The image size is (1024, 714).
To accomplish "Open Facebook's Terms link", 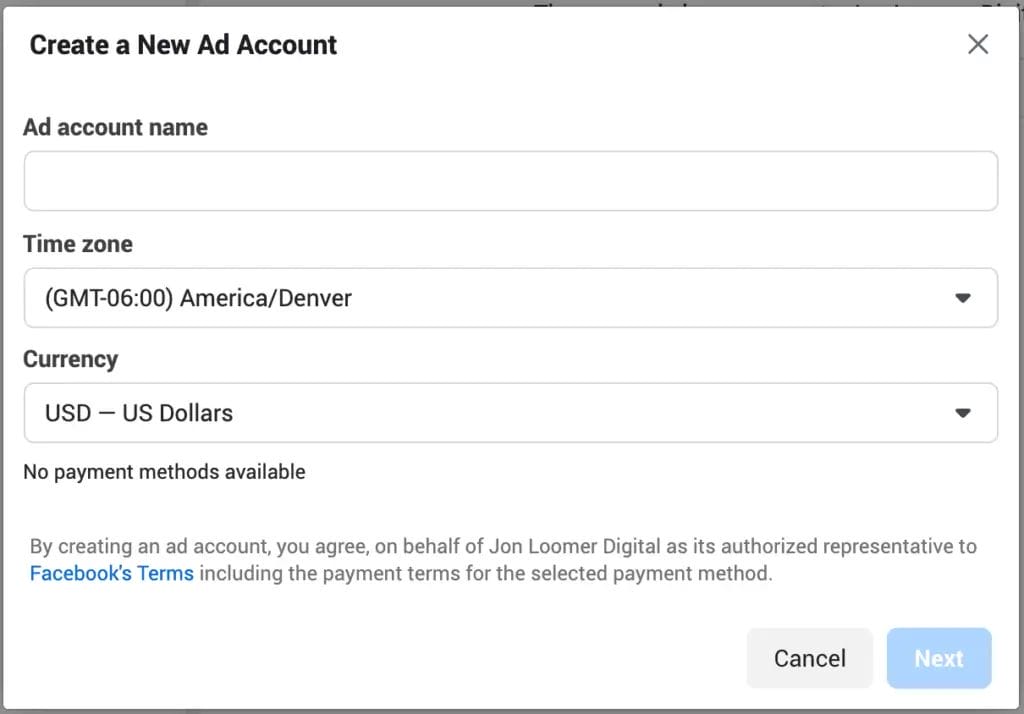I will (111, 573).
